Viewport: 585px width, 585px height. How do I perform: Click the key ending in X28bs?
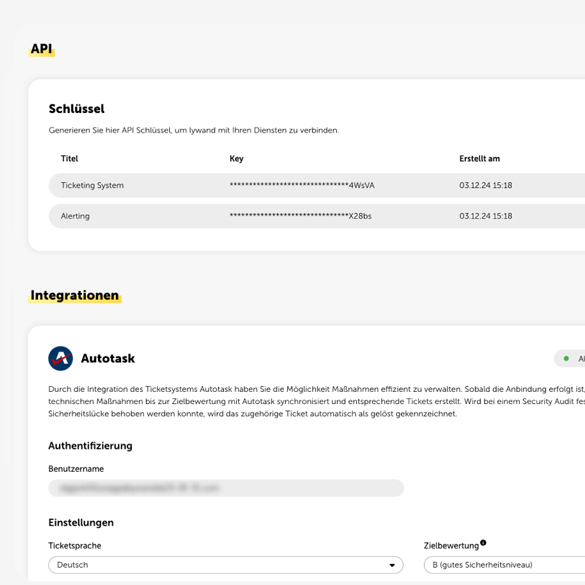pyautogui.click(x=300, y=216)
